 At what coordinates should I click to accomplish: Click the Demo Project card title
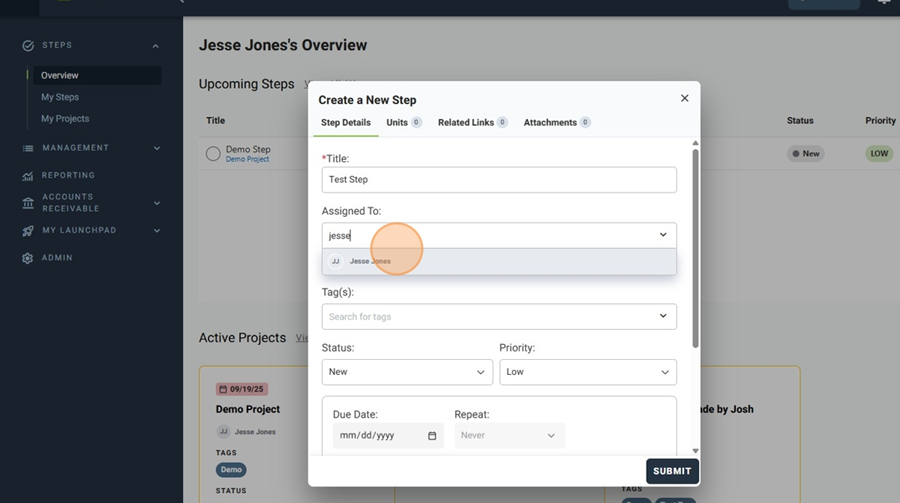[x=248, y=409]
